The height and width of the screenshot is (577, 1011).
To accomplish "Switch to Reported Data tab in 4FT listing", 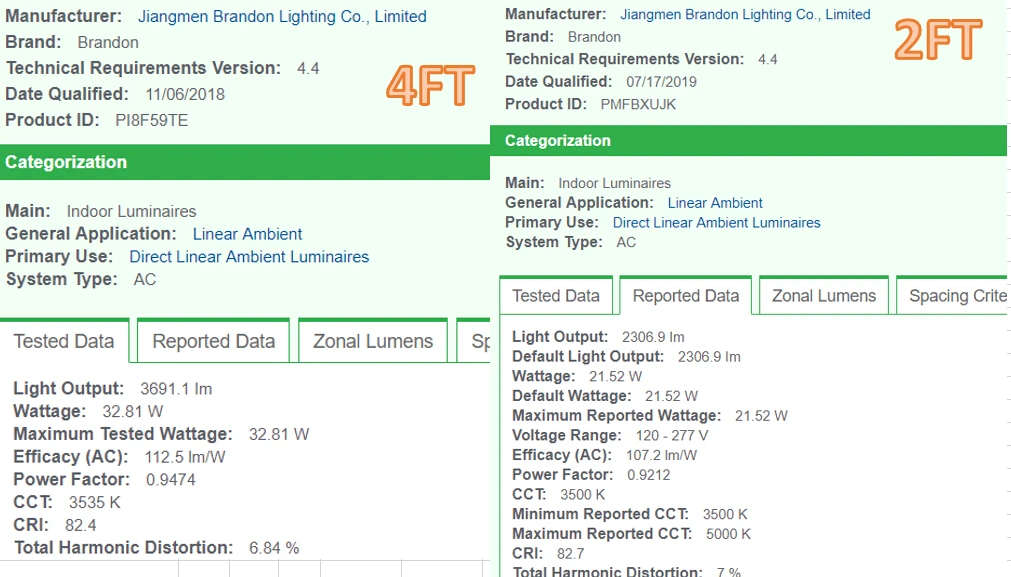I will [x=213, y=341].
